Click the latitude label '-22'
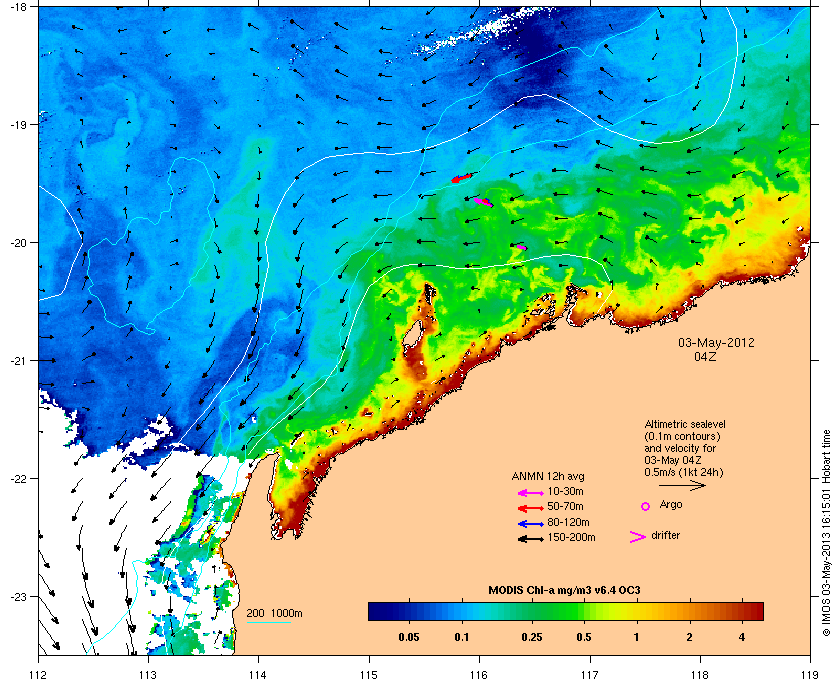The height and width of the screenshot is (680, 840). (x=18, y=479)
